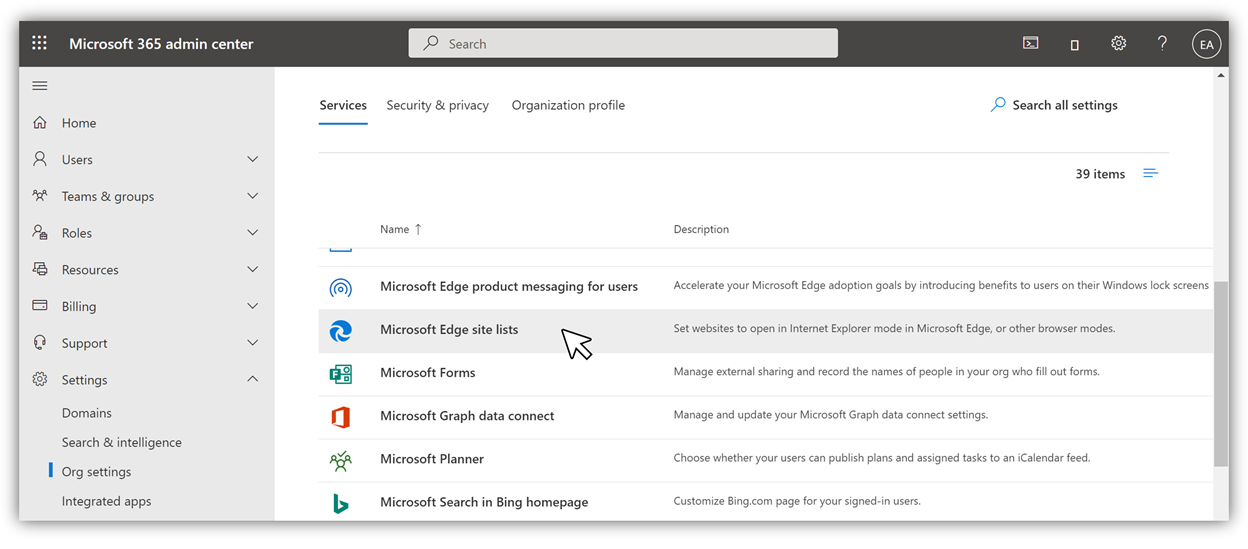Viewport: 1248px width, 549px height.
Task: Open the app launcher waffle icon
Action: tap(40, 43)
